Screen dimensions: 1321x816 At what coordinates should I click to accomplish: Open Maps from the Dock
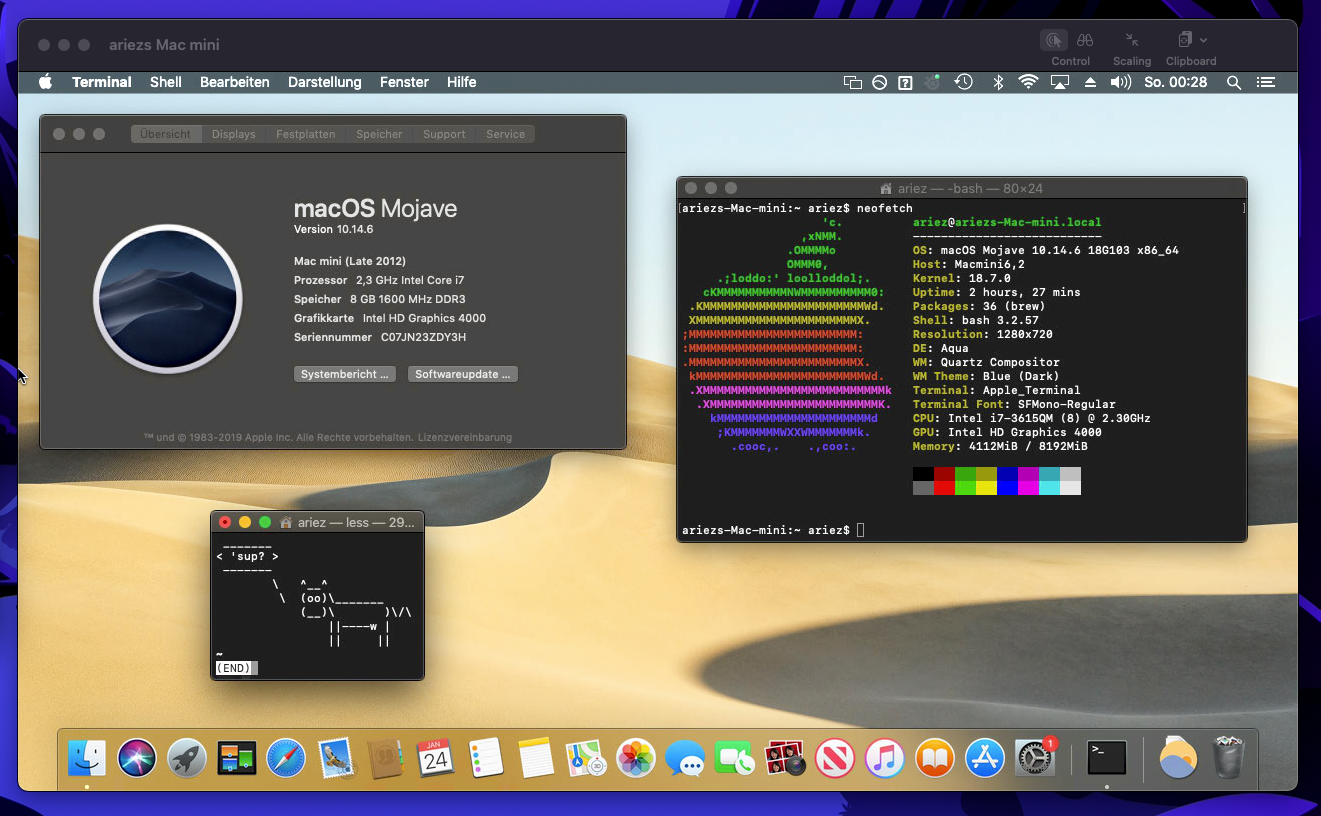586,758
